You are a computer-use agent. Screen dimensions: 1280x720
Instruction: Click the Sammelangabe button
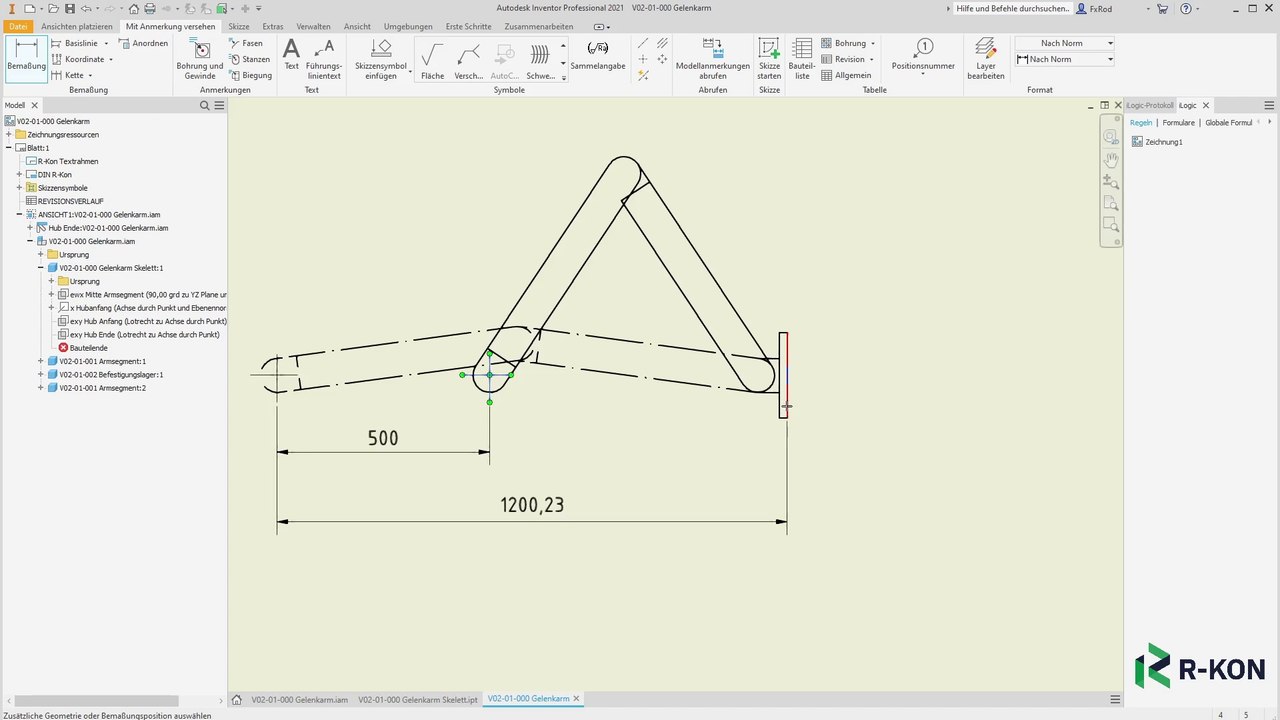598,56
